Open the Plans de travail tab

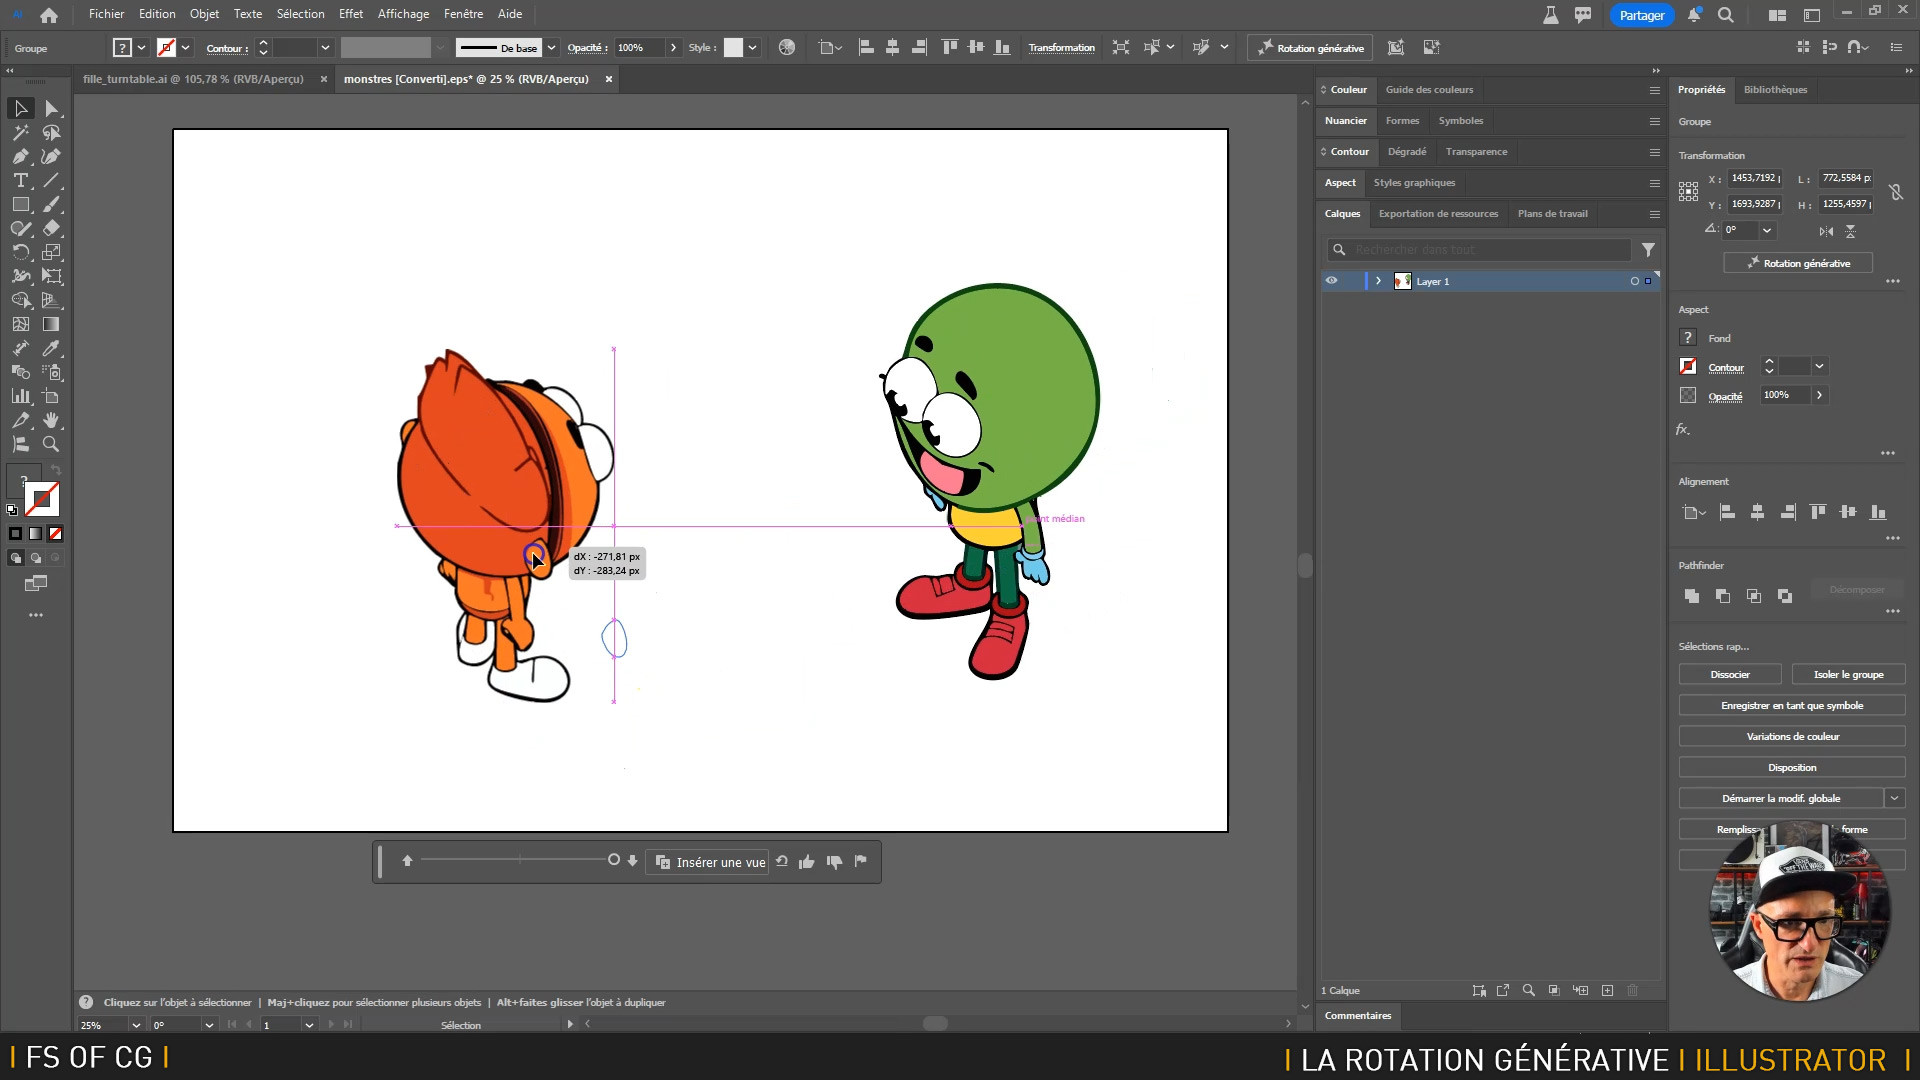(x=1552, y=214)
